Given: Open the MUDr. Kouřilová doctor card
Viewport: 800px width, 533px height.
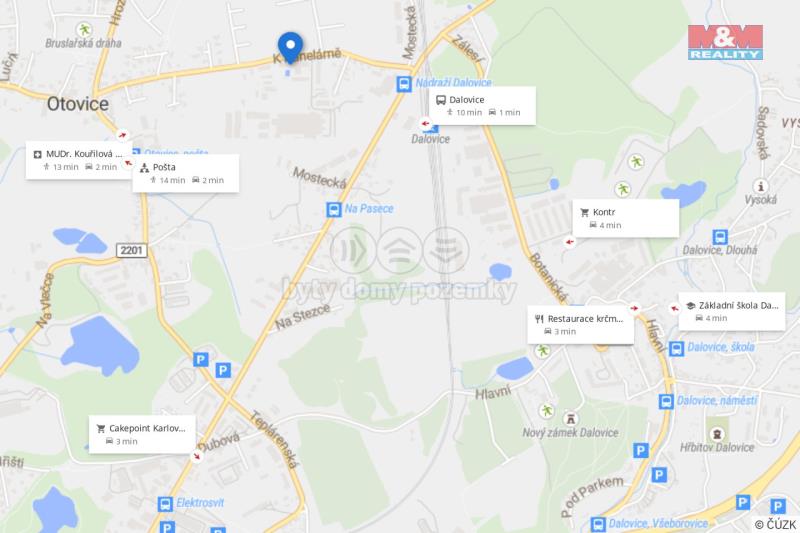Looking at the screenshot, I should tap(79, 160).
